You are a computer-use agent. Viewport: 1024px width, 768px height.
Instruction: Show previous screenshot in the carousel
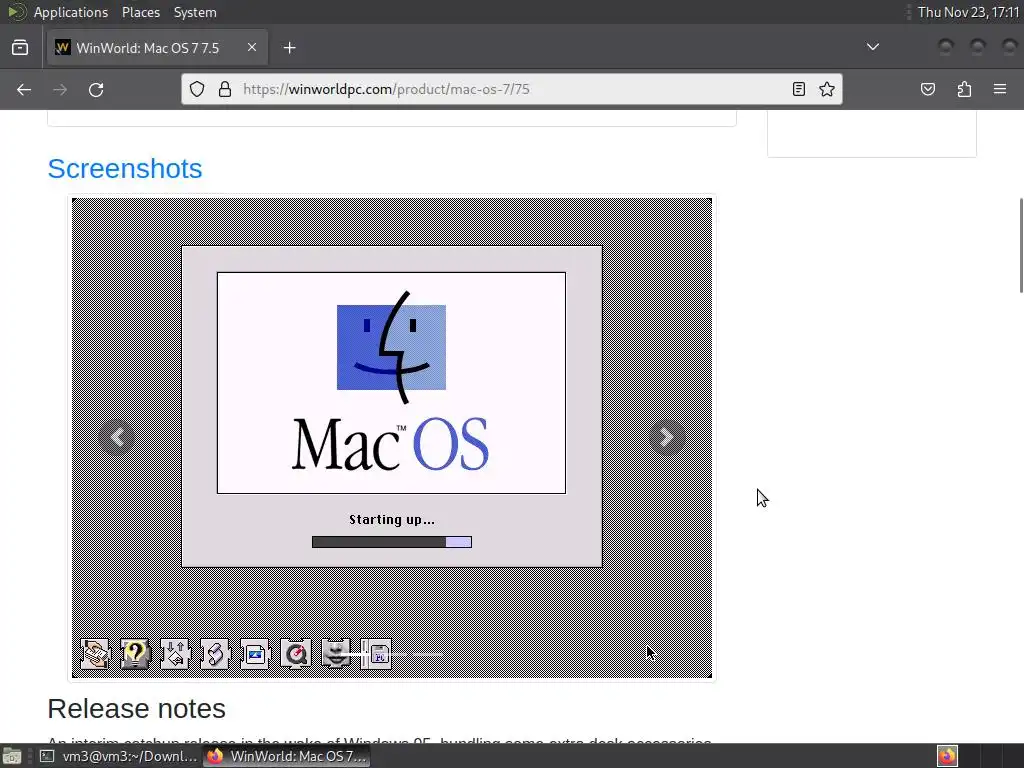pos(117,437)
